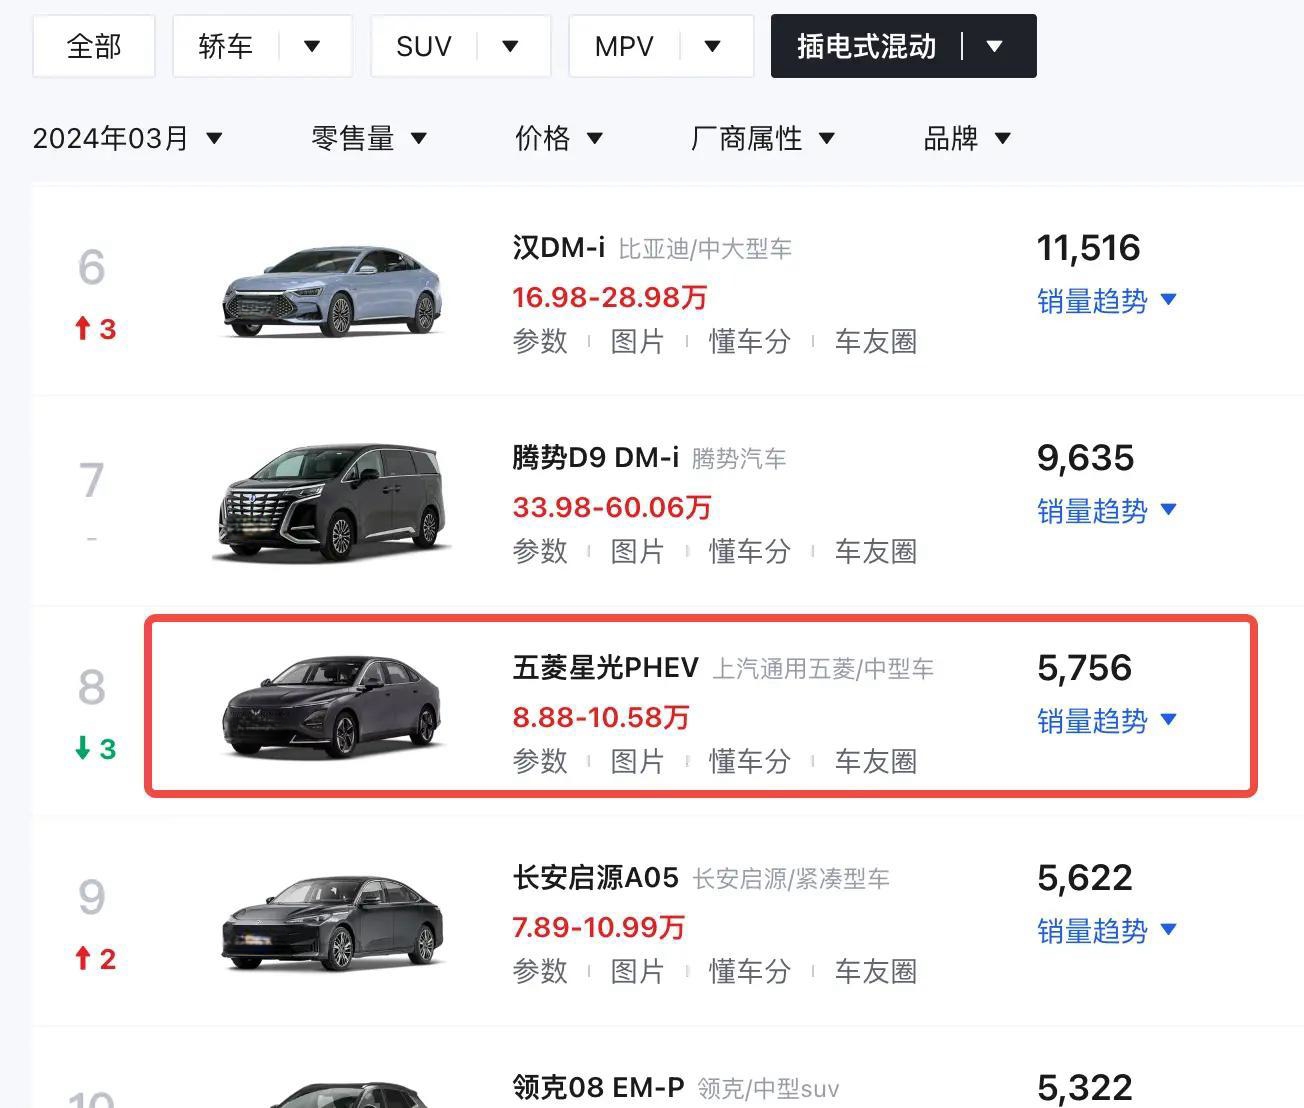Open 销量趋势 for 汉DM-i
The image size is (1304, 1108).
point(1106,300)
